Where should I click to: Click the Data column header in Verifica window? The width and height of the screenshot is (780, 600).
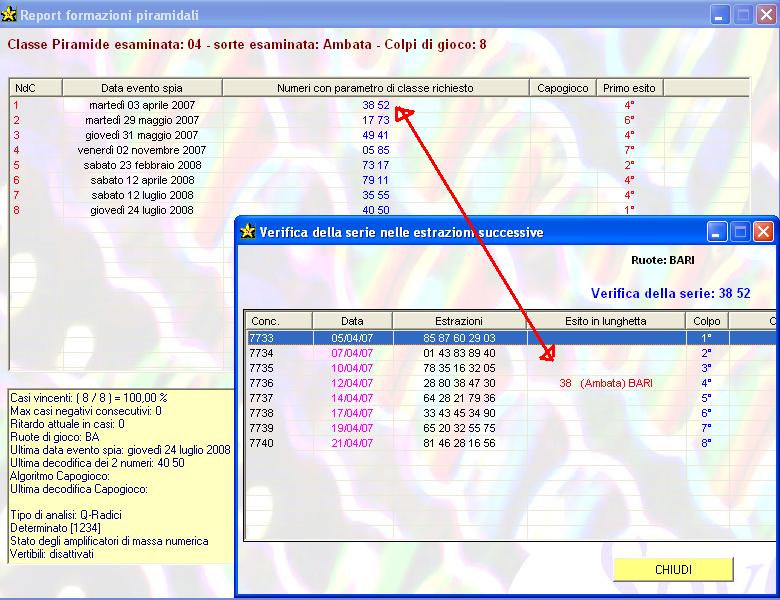(352, 321)
